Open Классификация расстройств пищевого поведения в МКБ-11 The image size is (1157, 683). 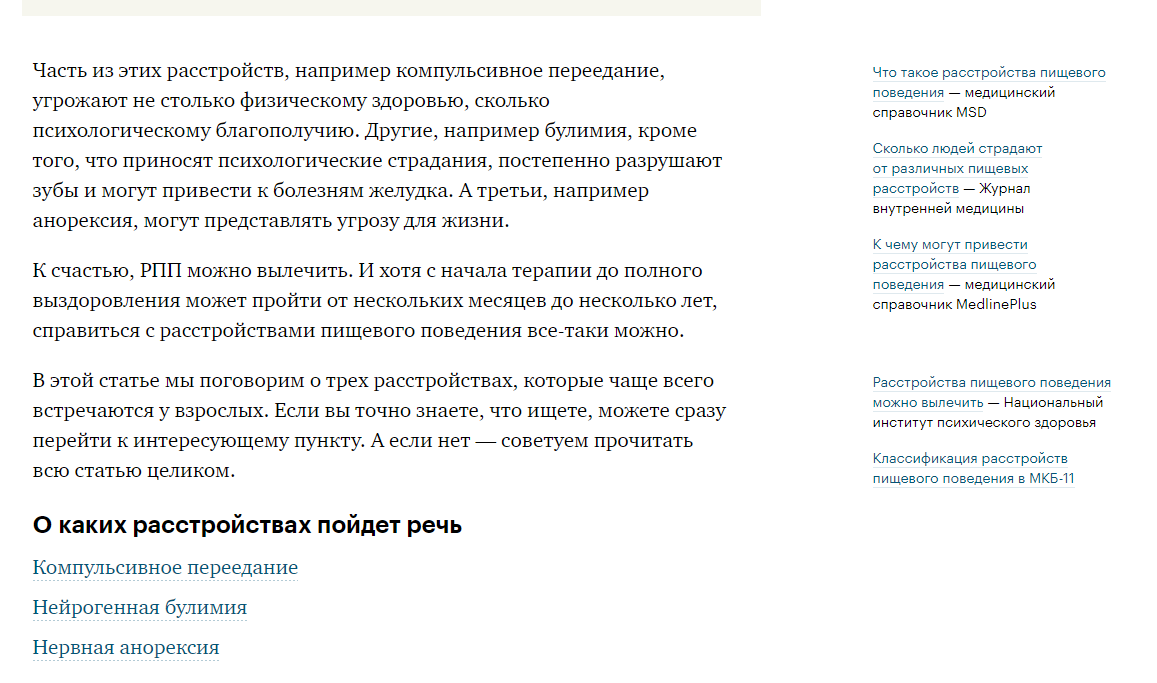tap(973, 468)
